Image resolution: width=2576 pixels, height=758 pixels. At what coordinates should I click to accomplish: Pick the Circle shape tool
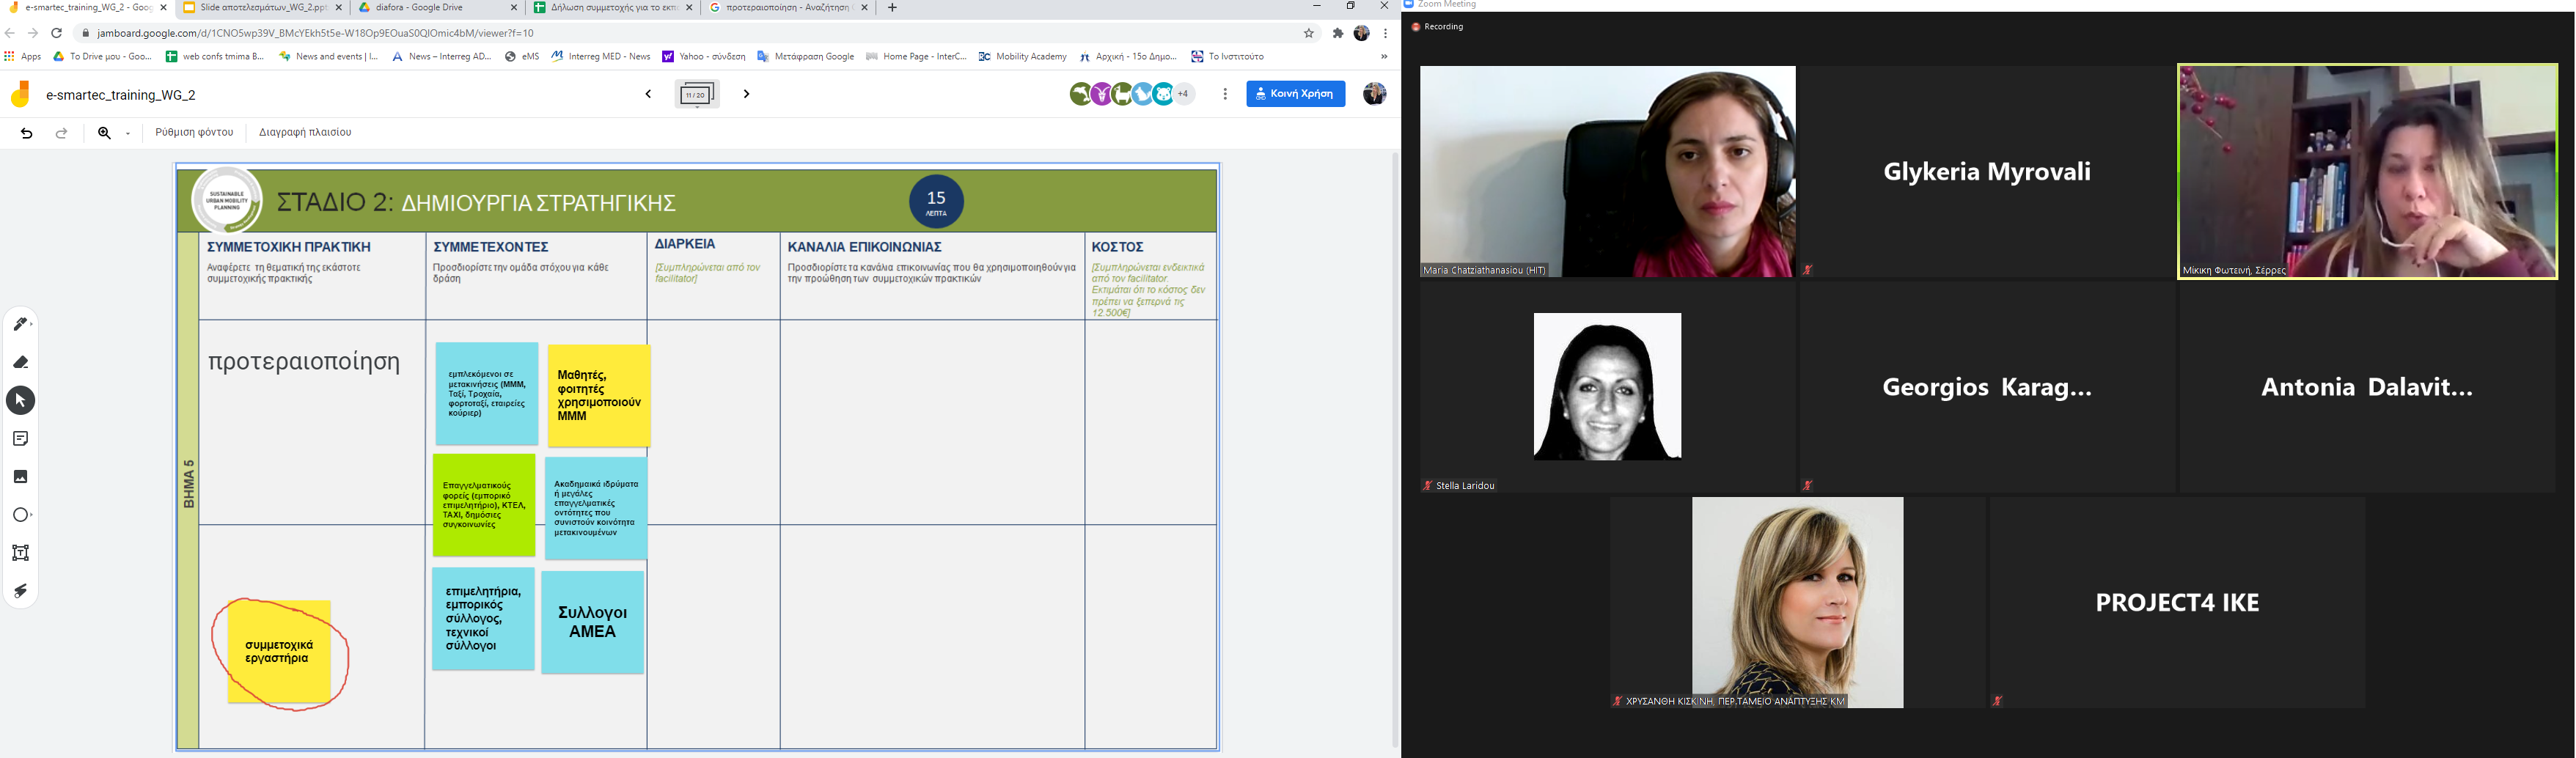21,515
